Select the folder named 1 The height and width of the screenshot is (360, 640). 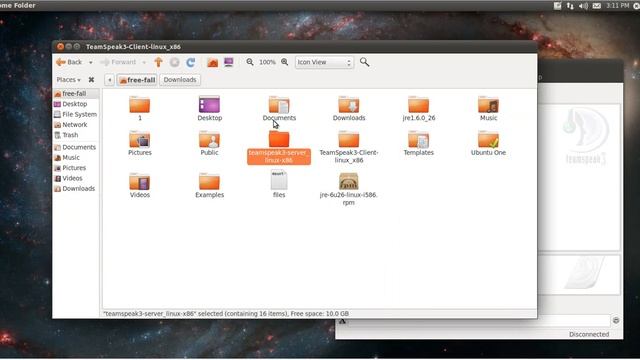(140, 105)
